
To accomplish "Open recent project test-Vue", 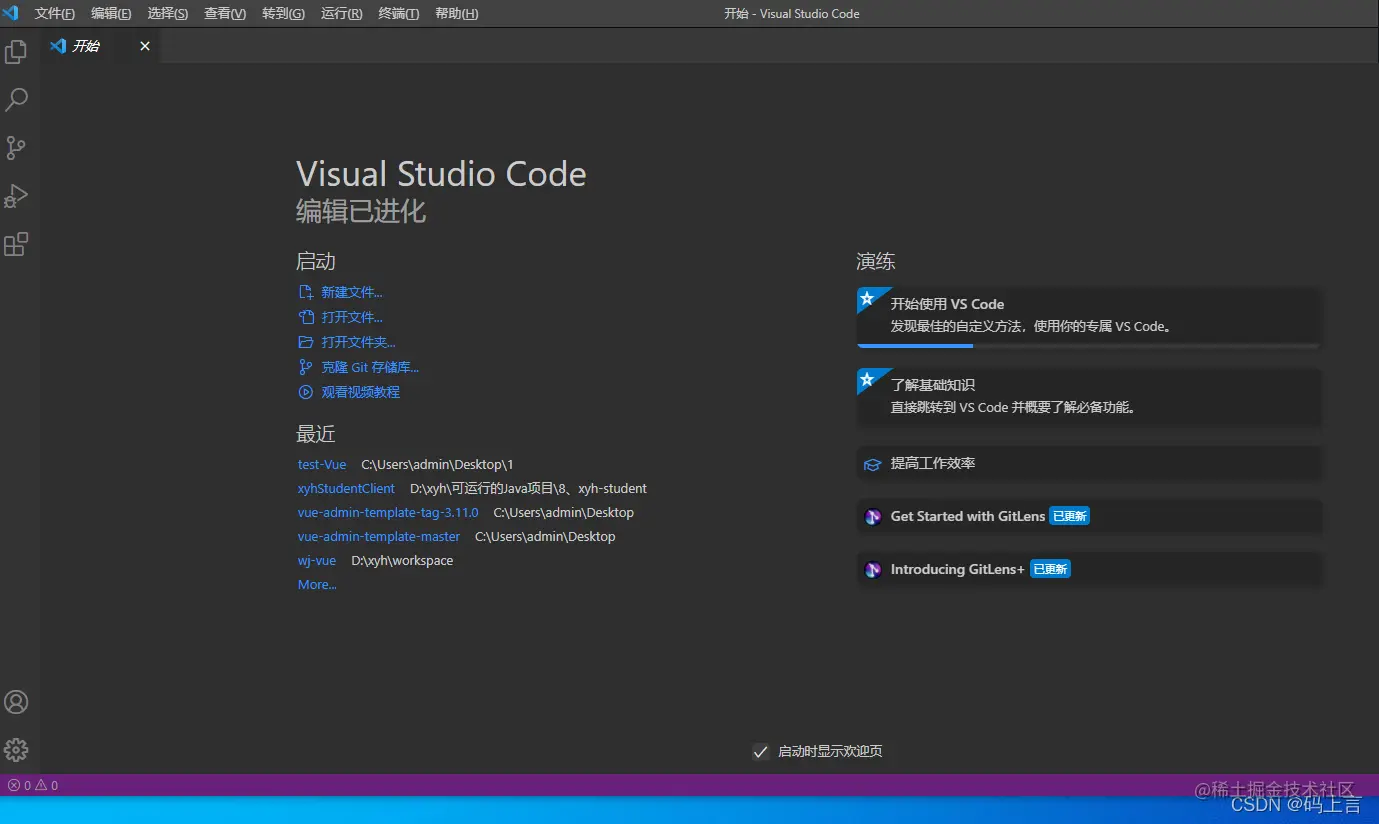I will pyautogui.click(x=322, y=464).
